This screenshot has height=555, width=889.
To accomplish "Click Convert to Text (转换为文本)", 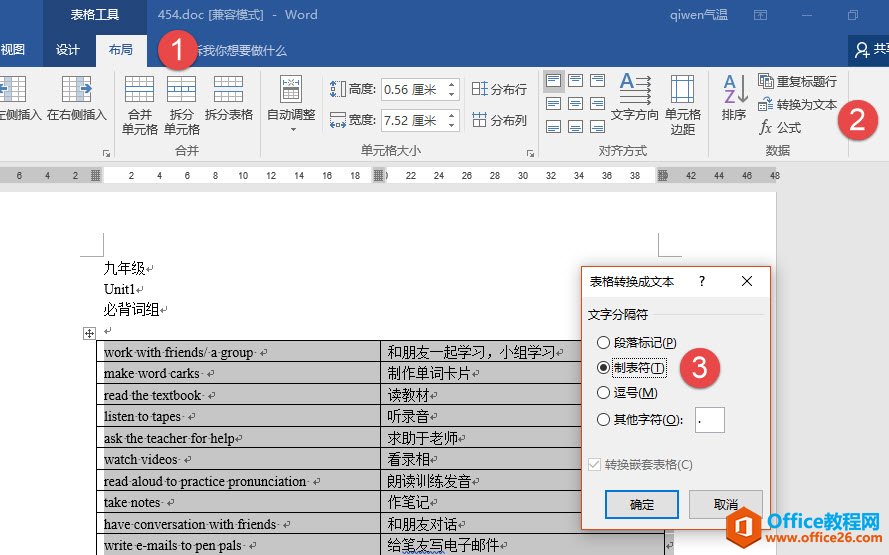I will tap(797, 104).
